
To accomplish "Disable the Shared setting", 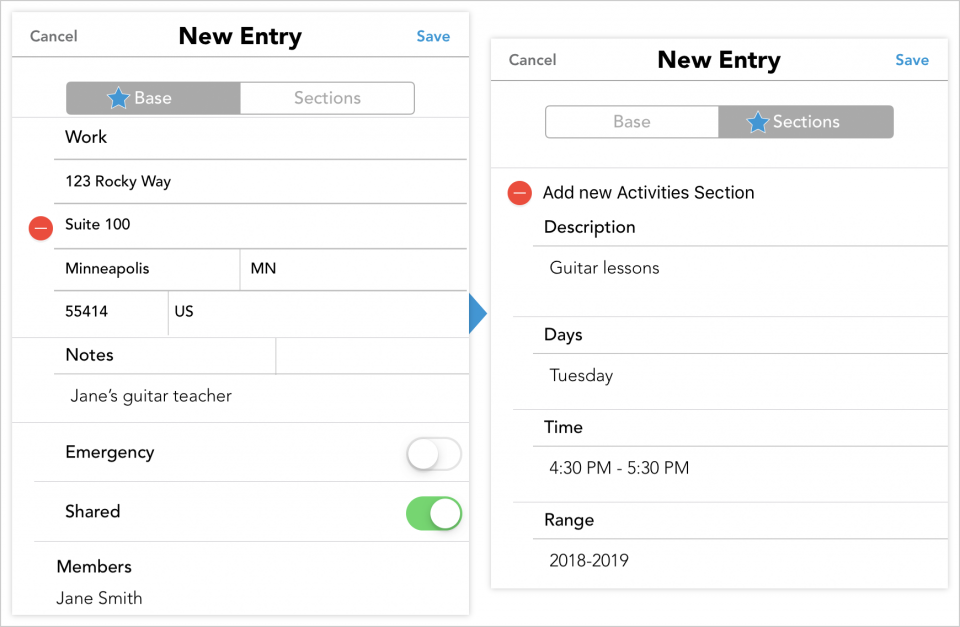I will pos(434,512).
